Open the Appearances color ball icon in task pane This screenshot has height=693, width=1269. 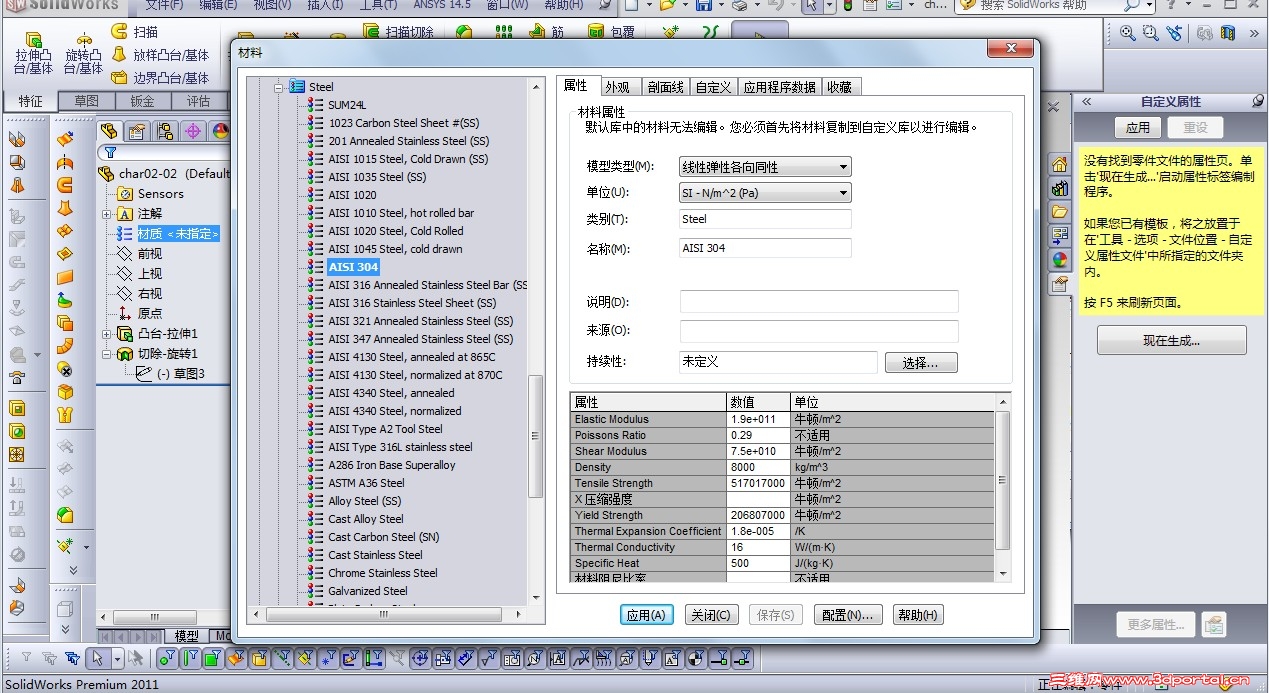coord(1059,260)
